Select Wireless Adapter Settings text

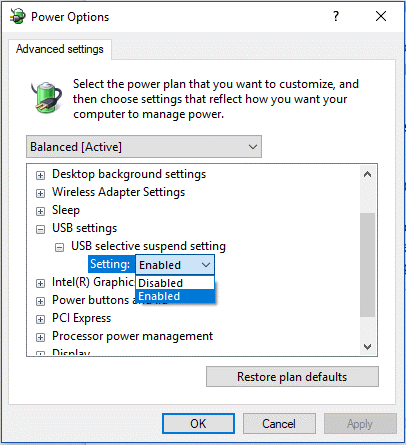pyautogui.click(x=118, y=192)
